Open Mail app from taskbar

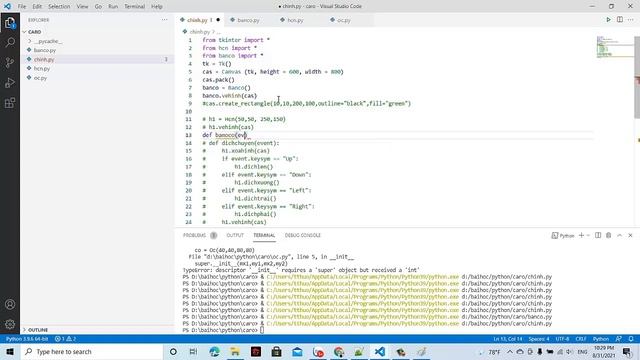pyautogui.click(x=297, y=351)
